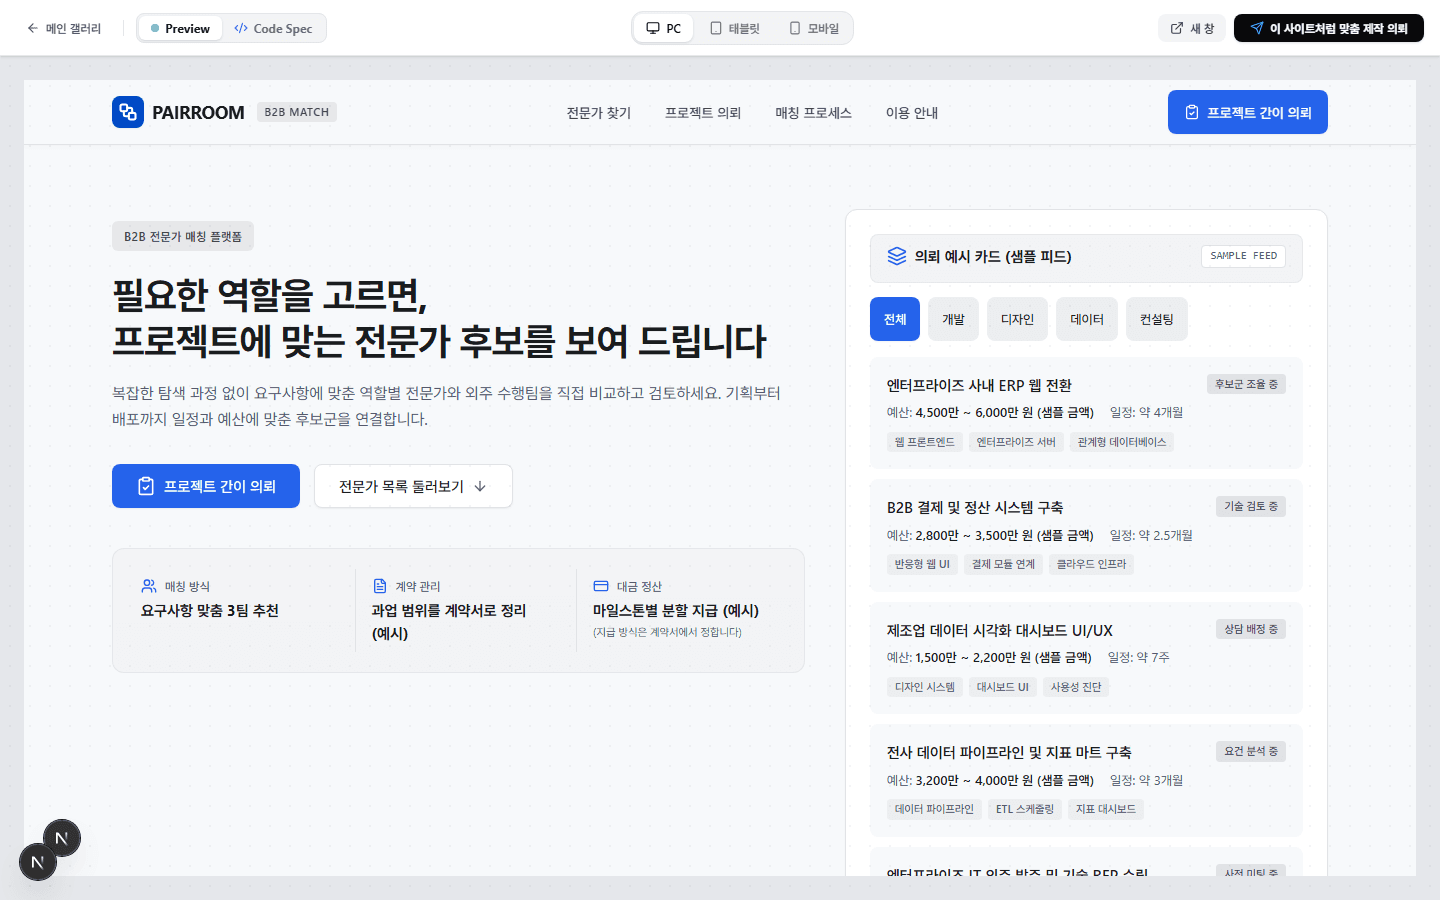Click the stacked layers icon in sample feed header
1440x900 pixels.
click(897, 257)
